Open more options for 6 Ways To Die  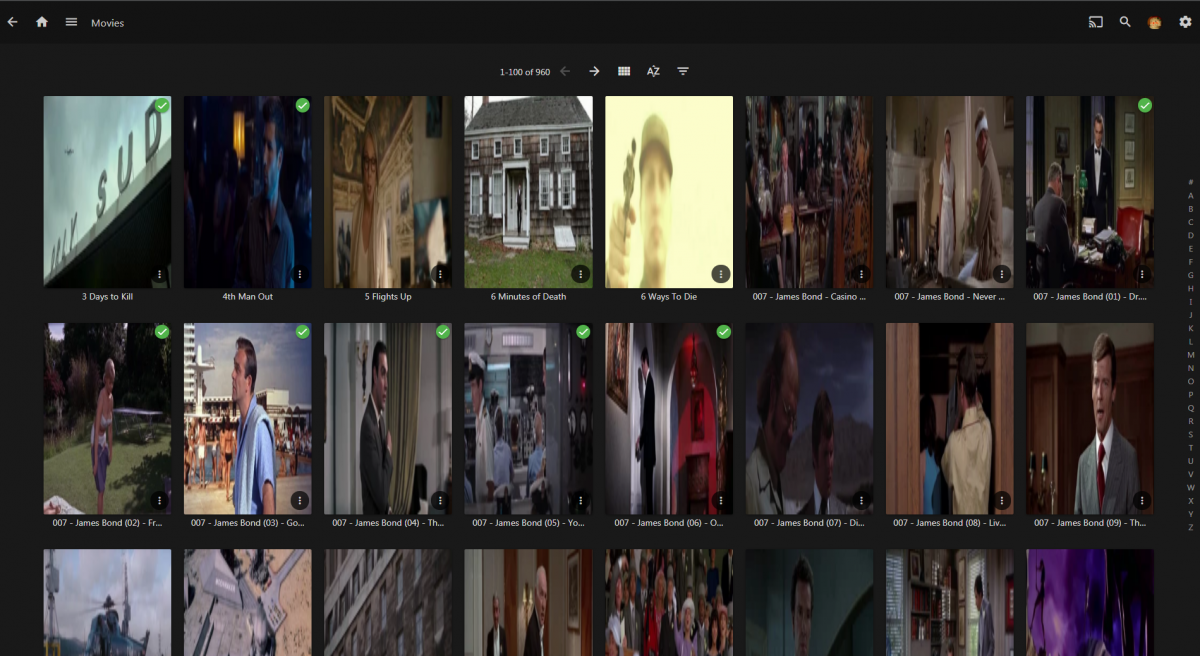pyautogui.click(x=720, y=274)
